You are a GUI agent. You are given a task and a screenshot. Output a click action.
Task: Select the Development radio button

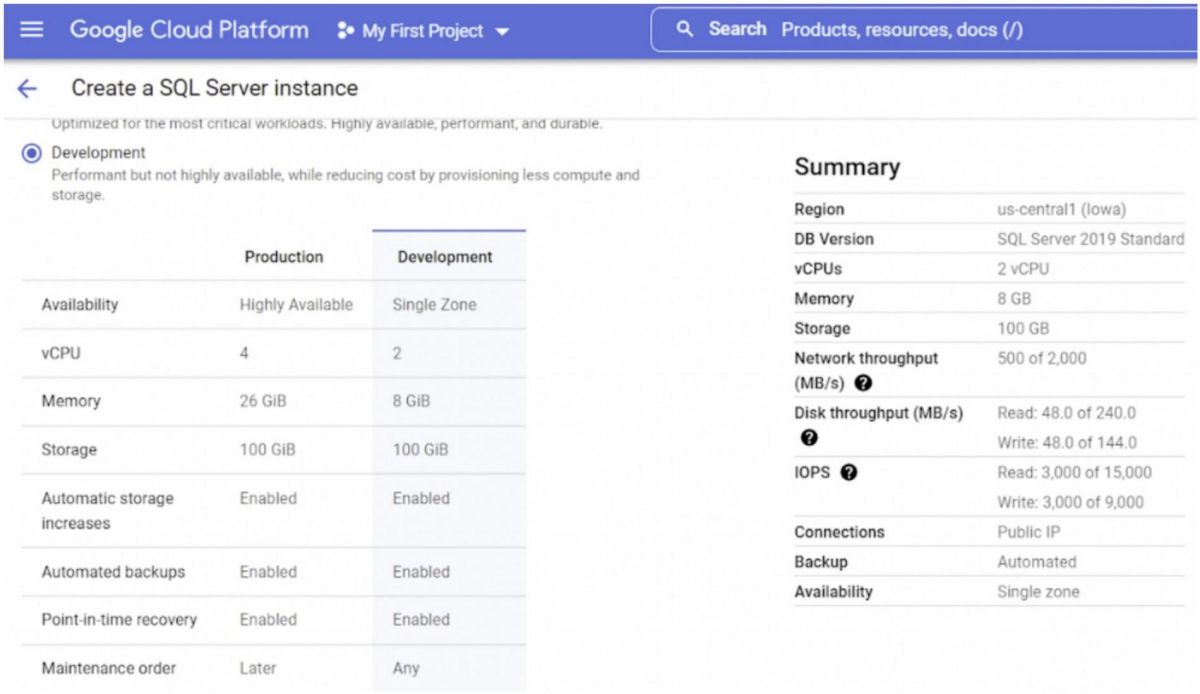coord(32,154)
